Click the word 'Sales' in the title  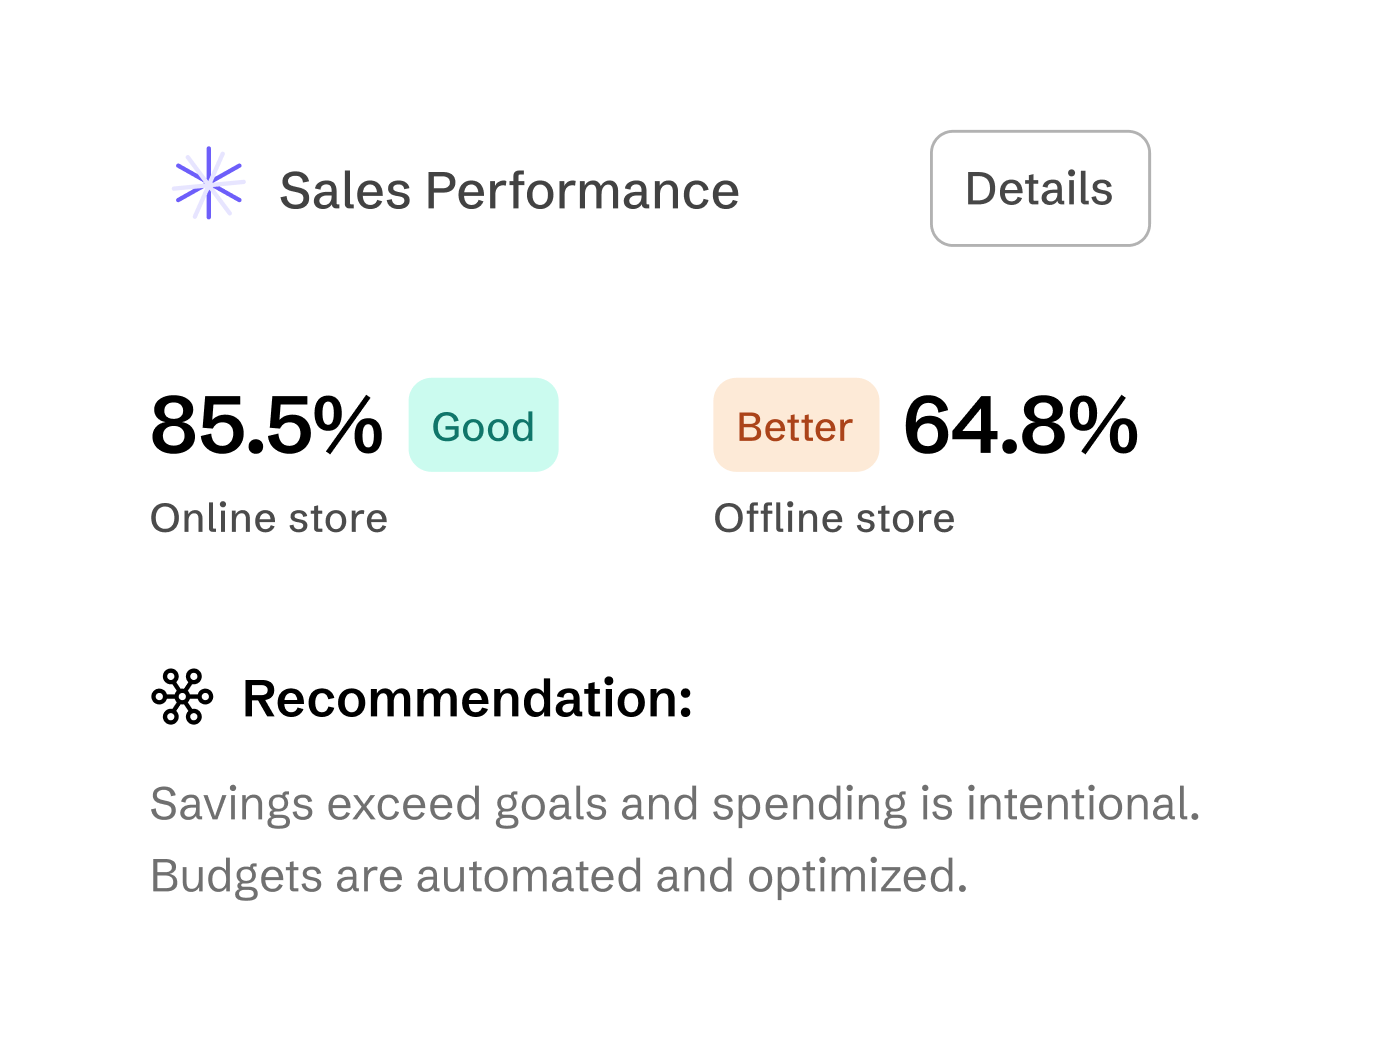[x=345, y=190]
